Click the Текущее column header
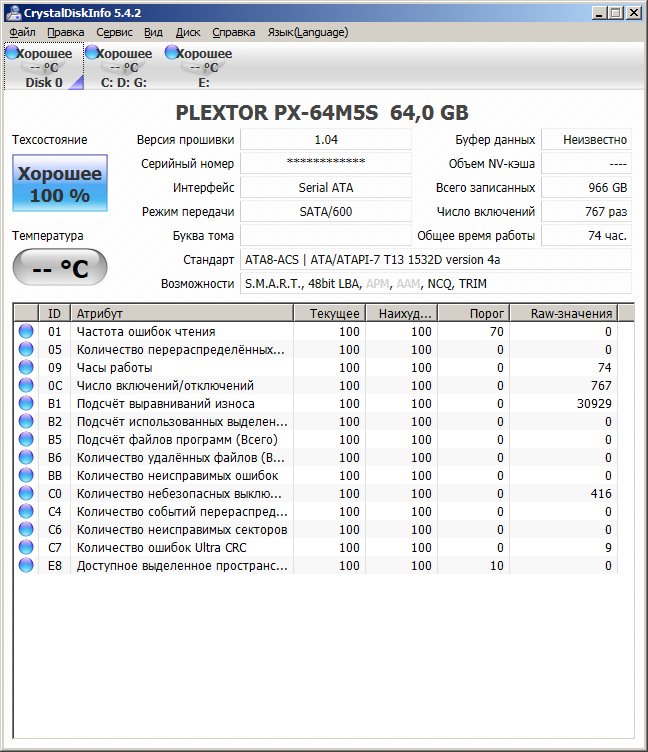This screenshot has height=752, width=648. coord(330,313)
